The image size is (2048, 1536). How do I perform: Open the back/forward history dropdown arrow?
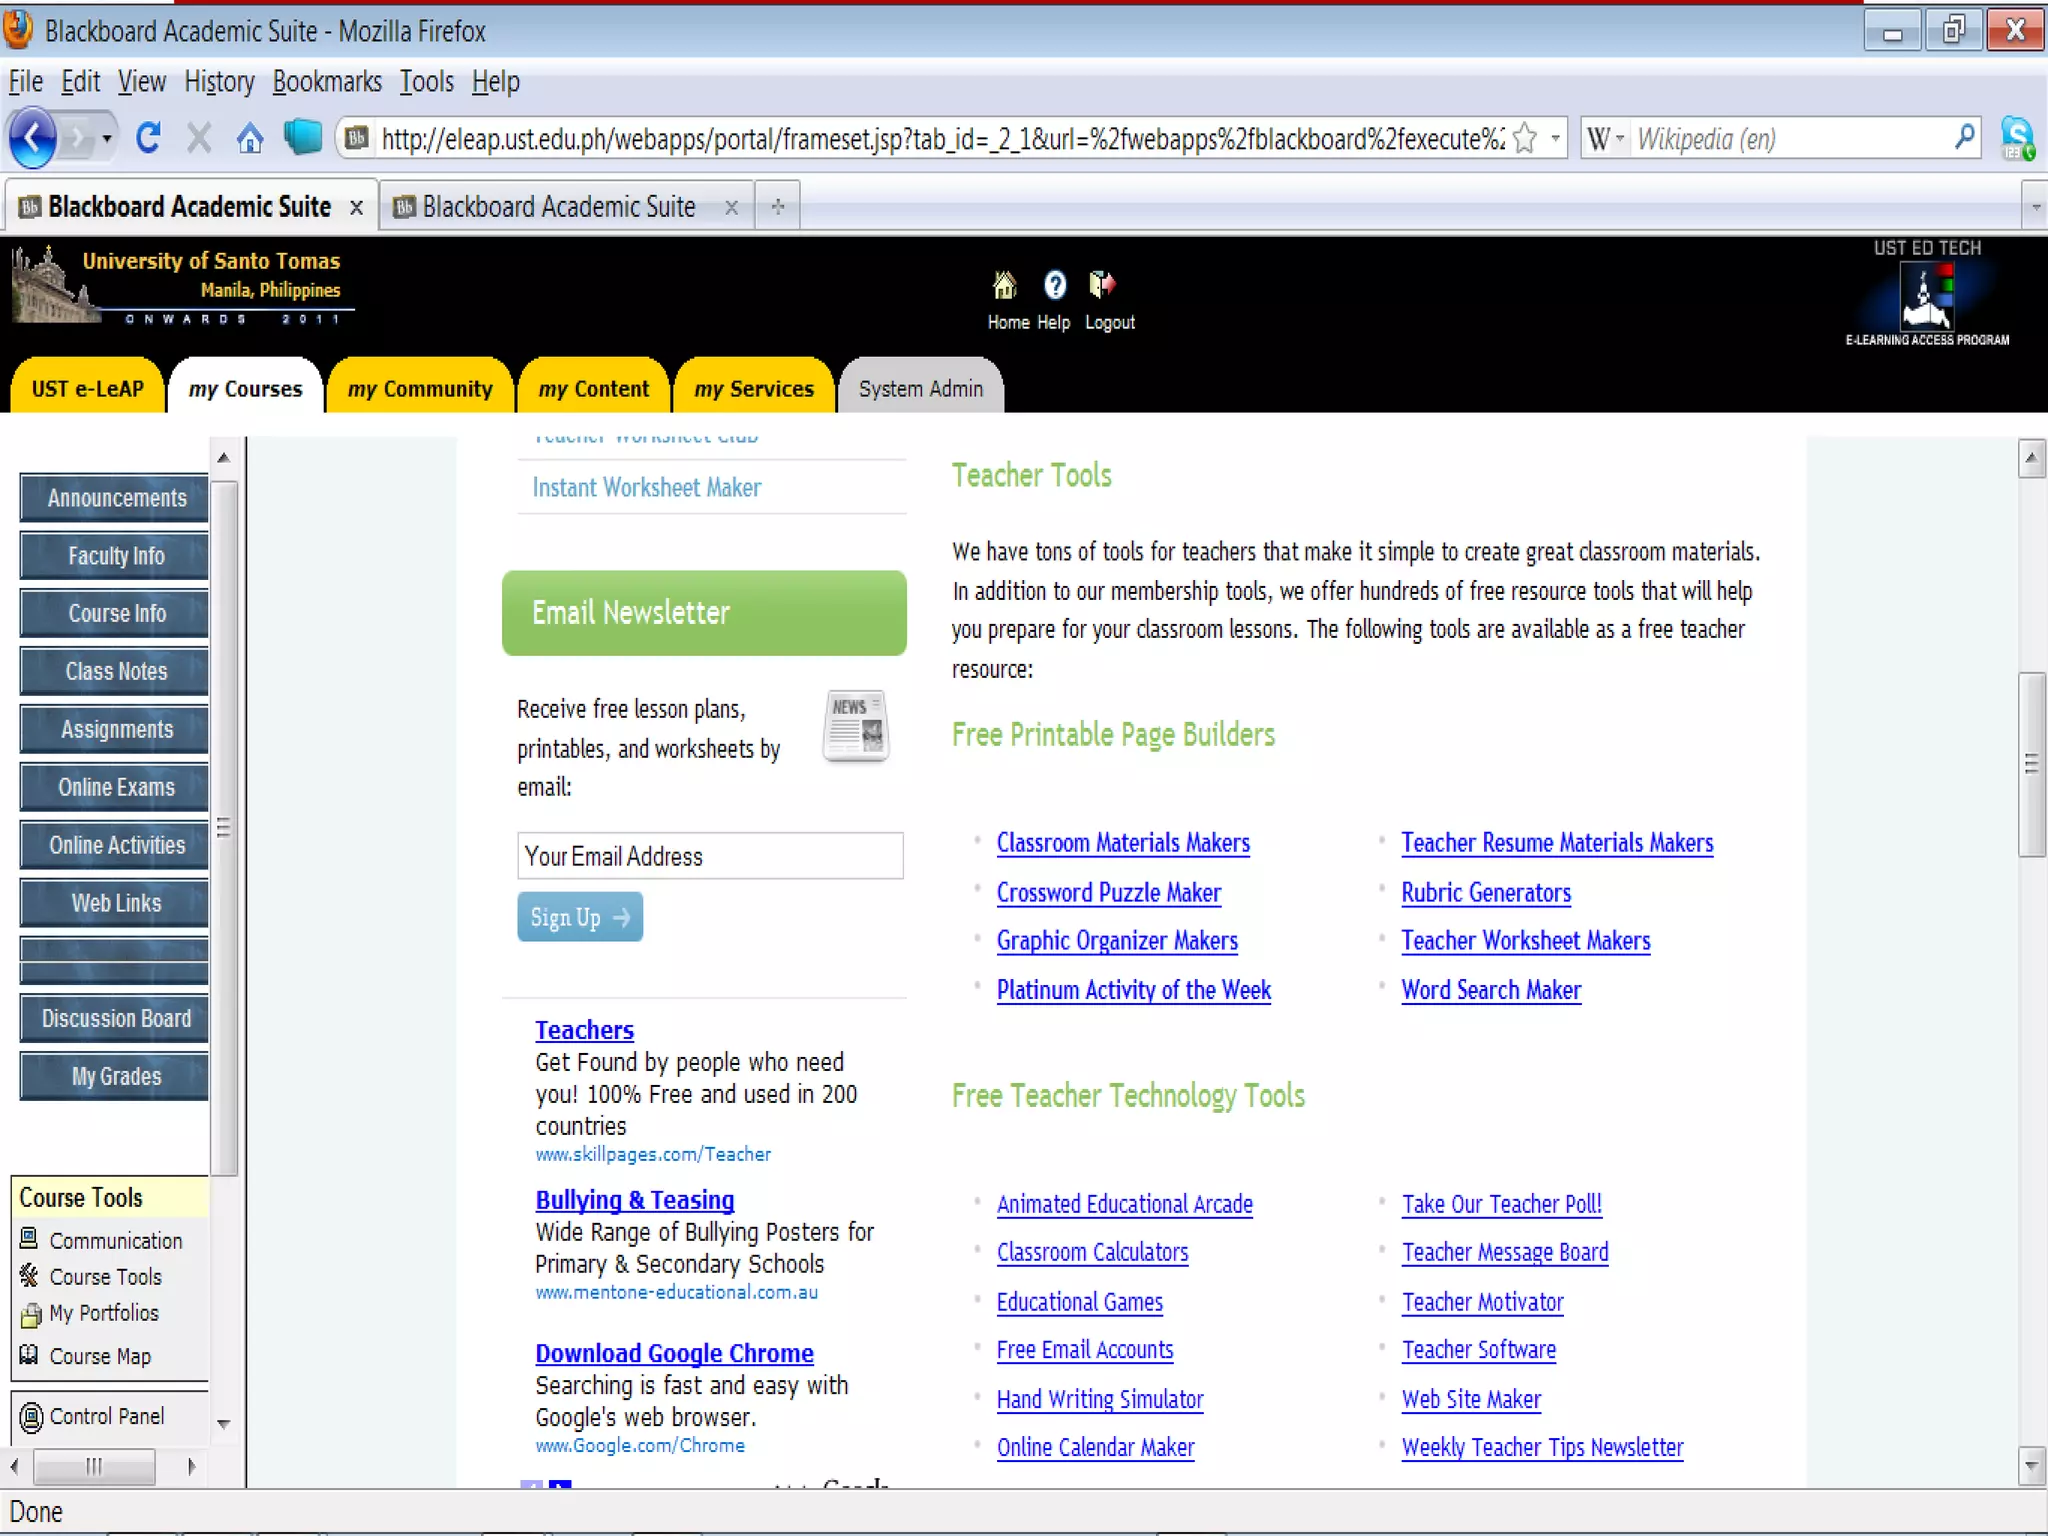(x=107, y=138)
